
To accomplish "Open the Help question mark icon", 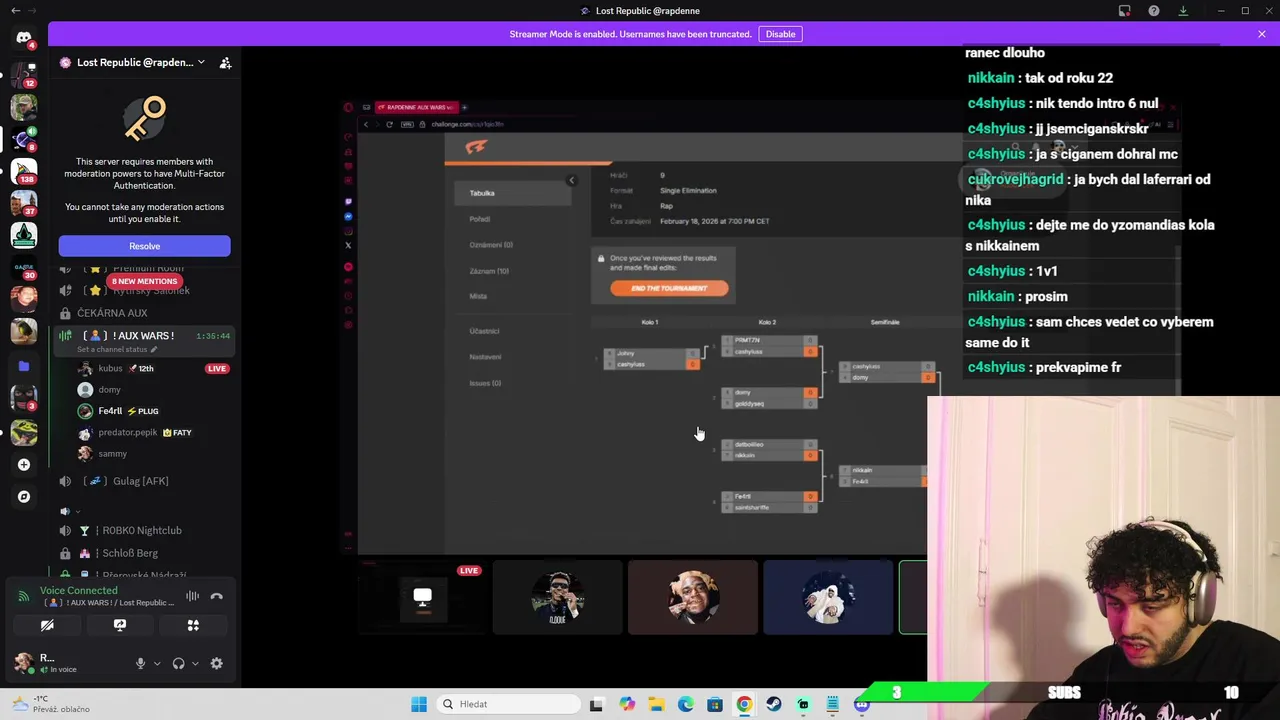I will point(1154,11).
